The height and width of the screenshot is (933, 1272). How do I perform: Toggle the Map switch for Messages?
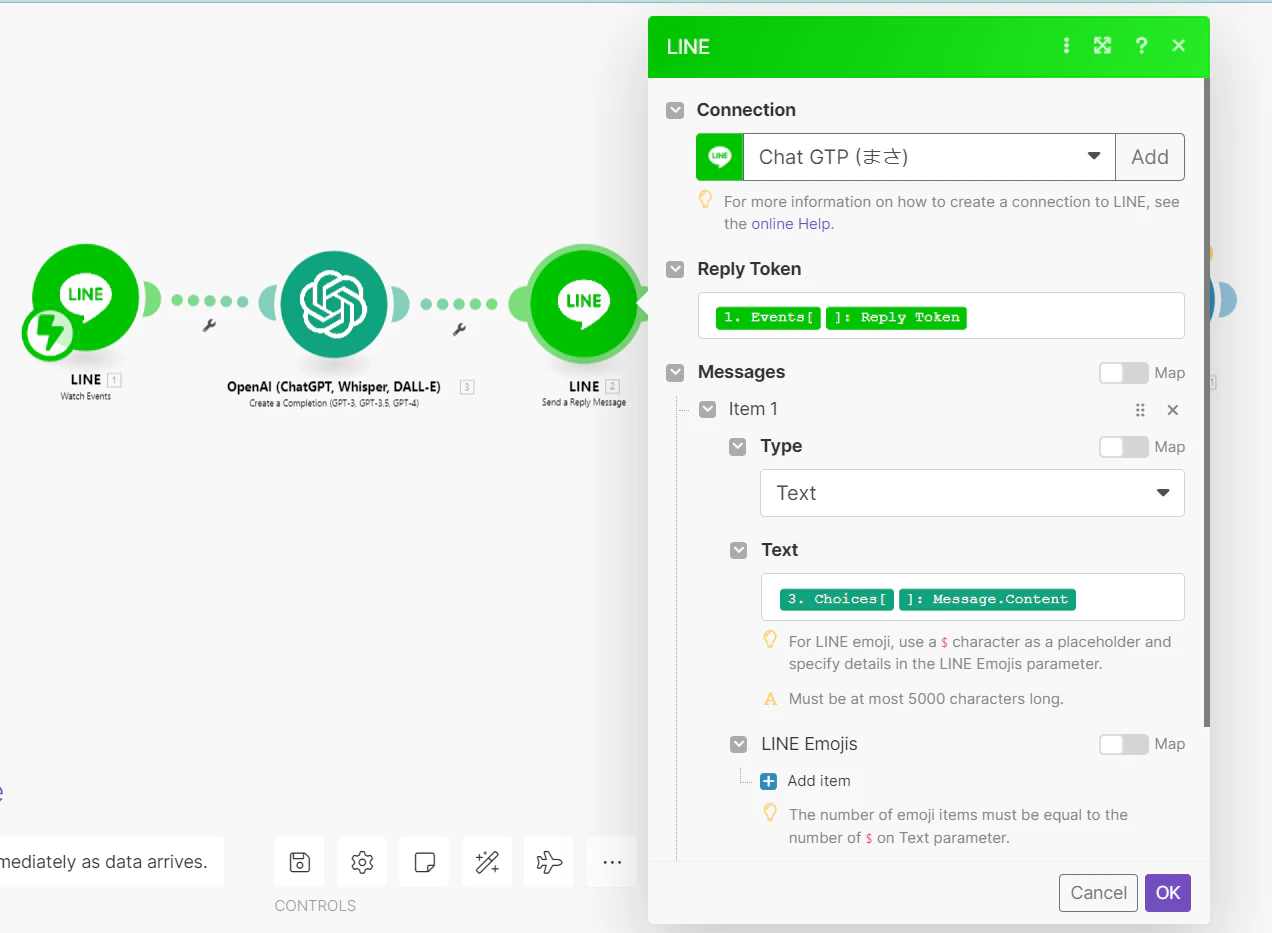pos(1124,373)
